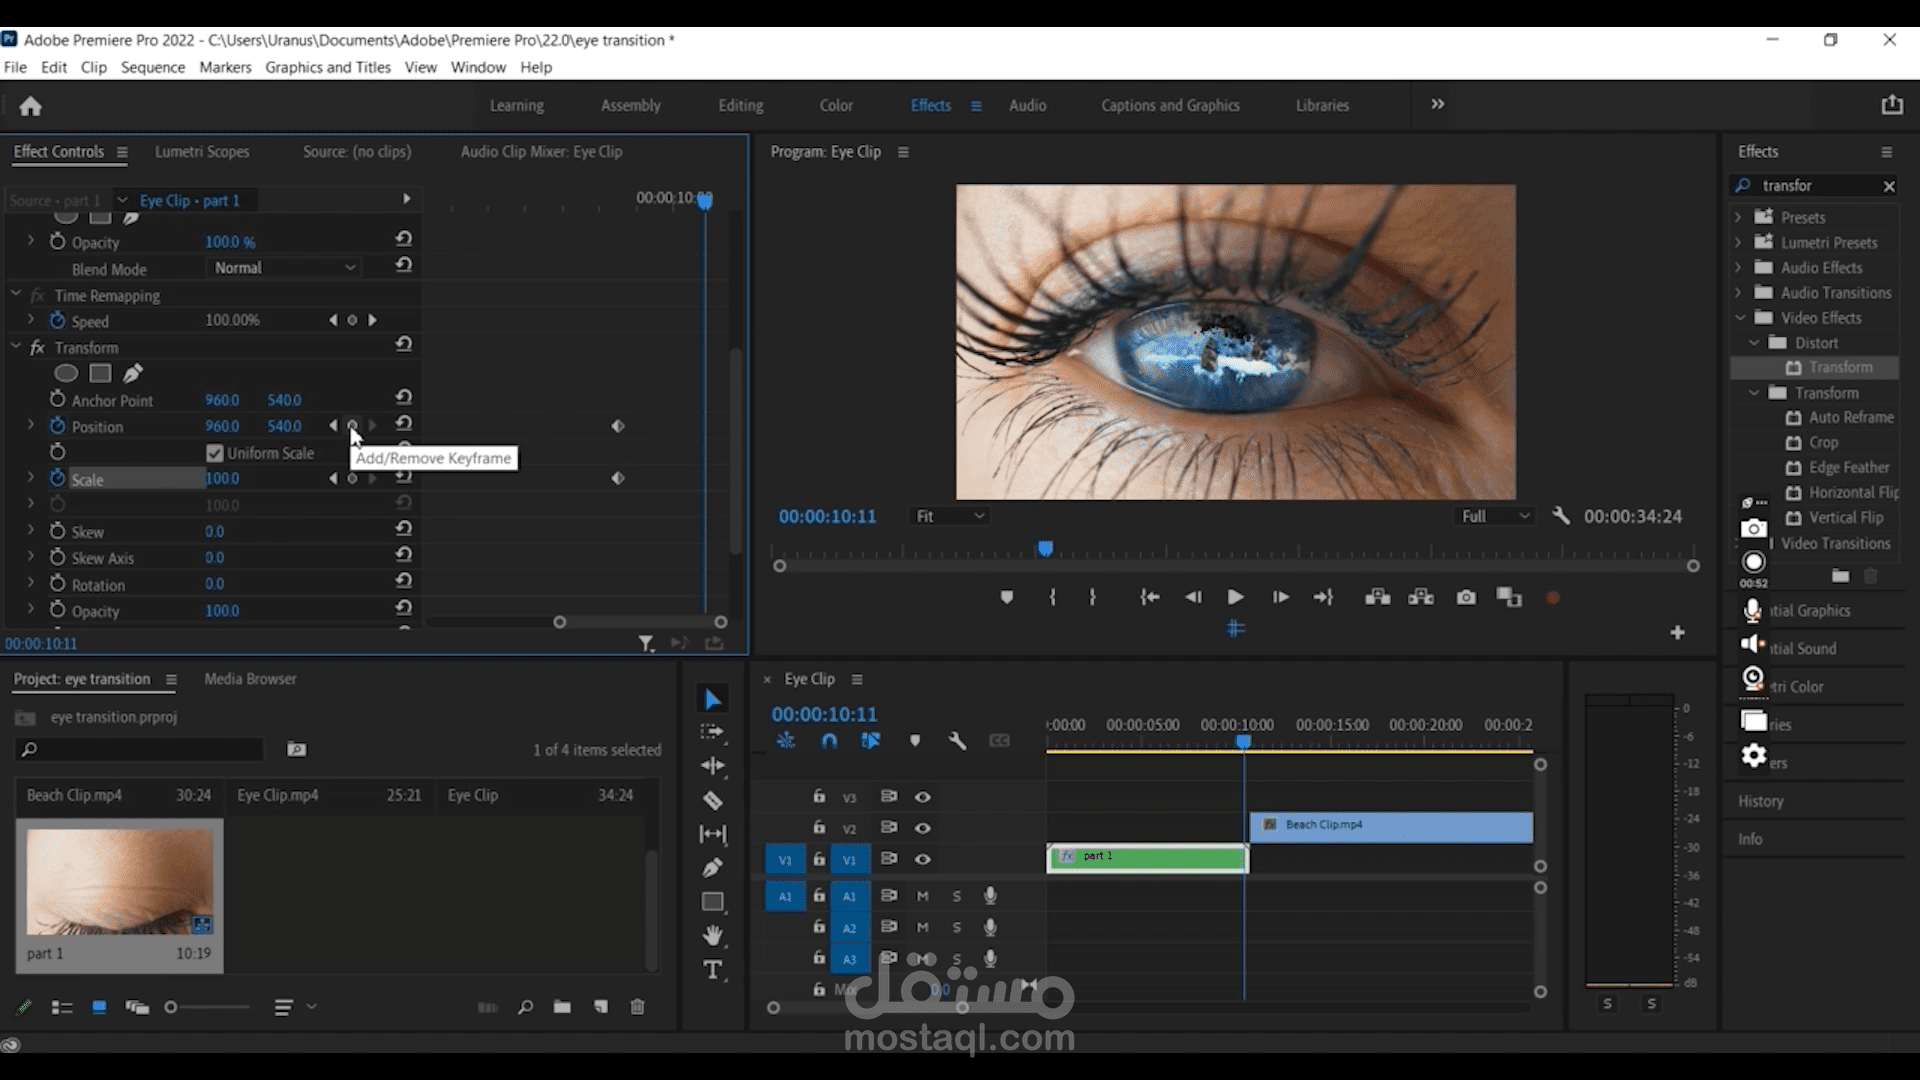Image resolution: width=1920 pixels, height=1080 pixels.
Task: Collapse Video Effects folder
Action: pyautogui.click(x=1740, y=317)
